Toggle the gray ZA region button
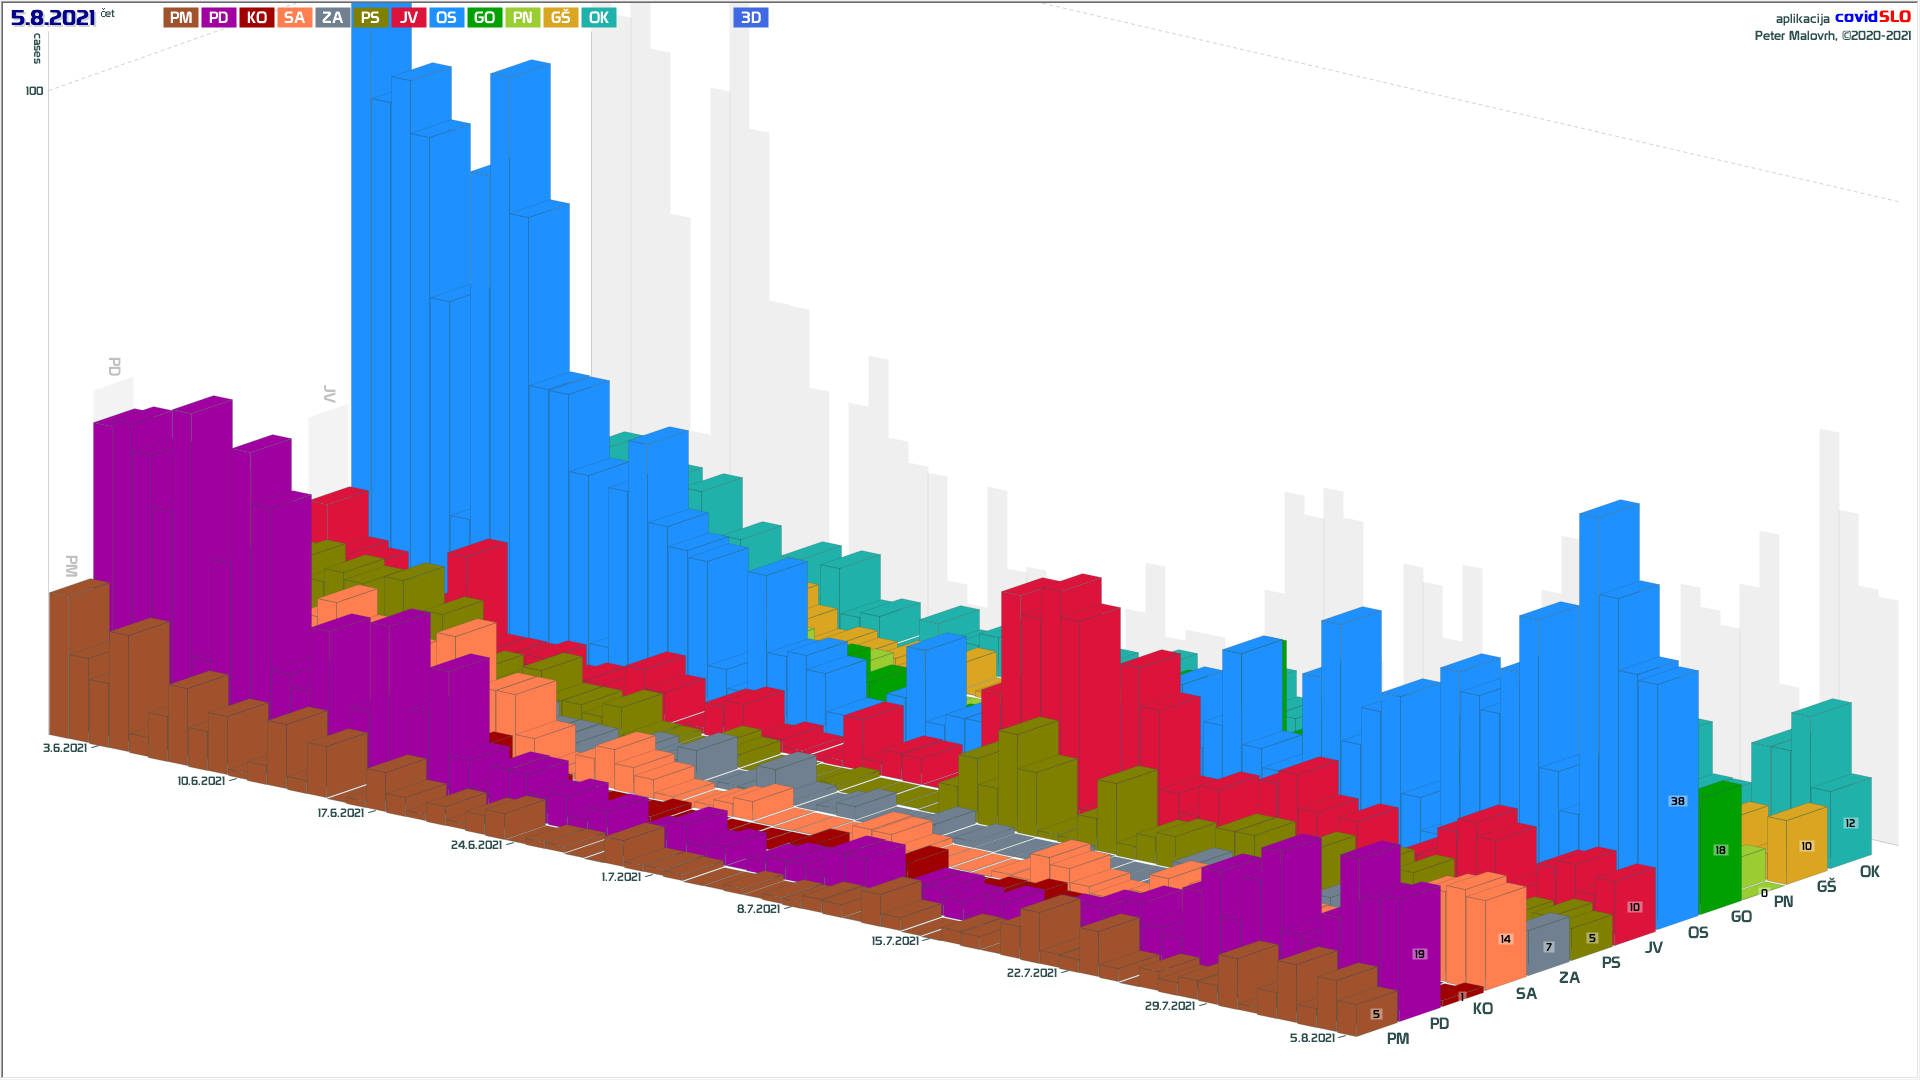 (x=332, y=18)
